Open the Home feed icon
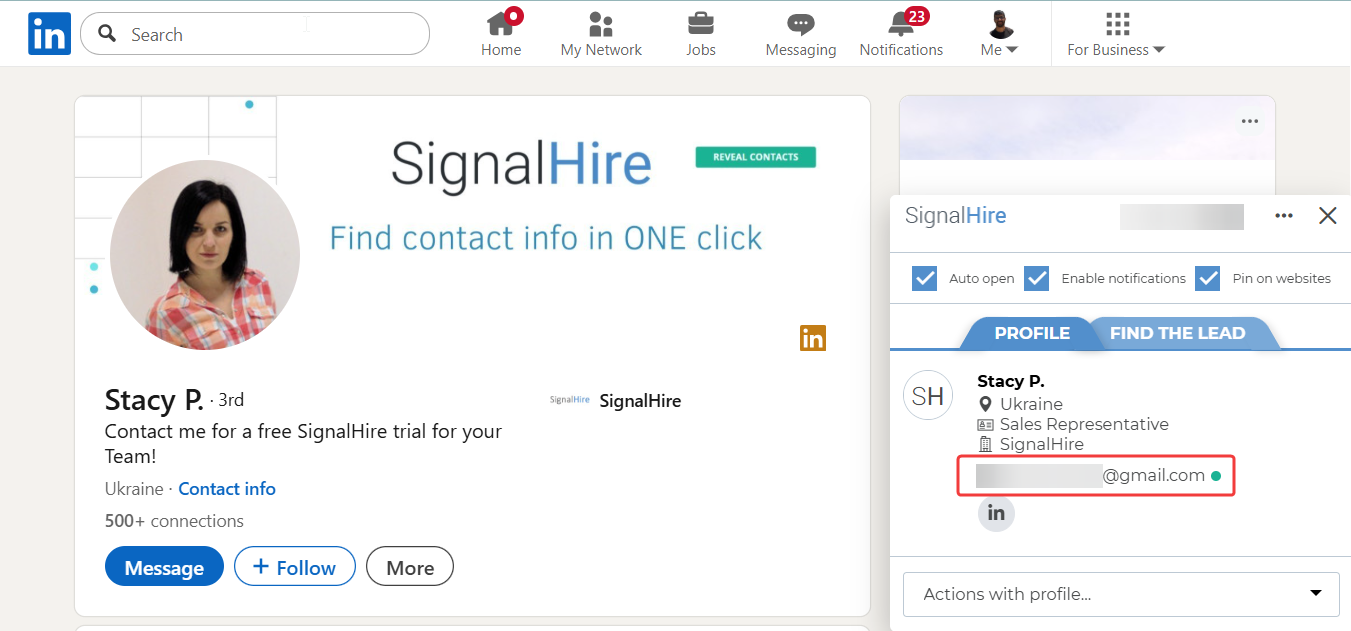Viewport: 1351px width, 631px height. (501, 24)
